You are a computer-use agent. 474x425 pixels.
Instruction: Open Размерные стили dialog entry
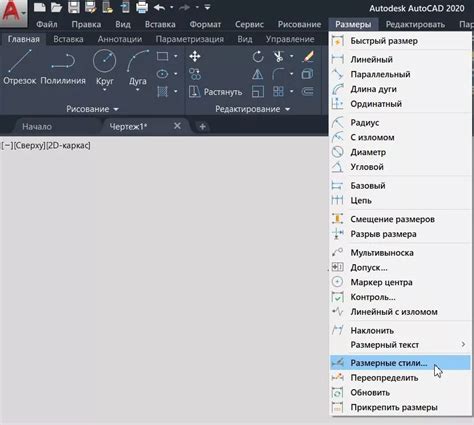pyautogui.click(x=400, y=363)
